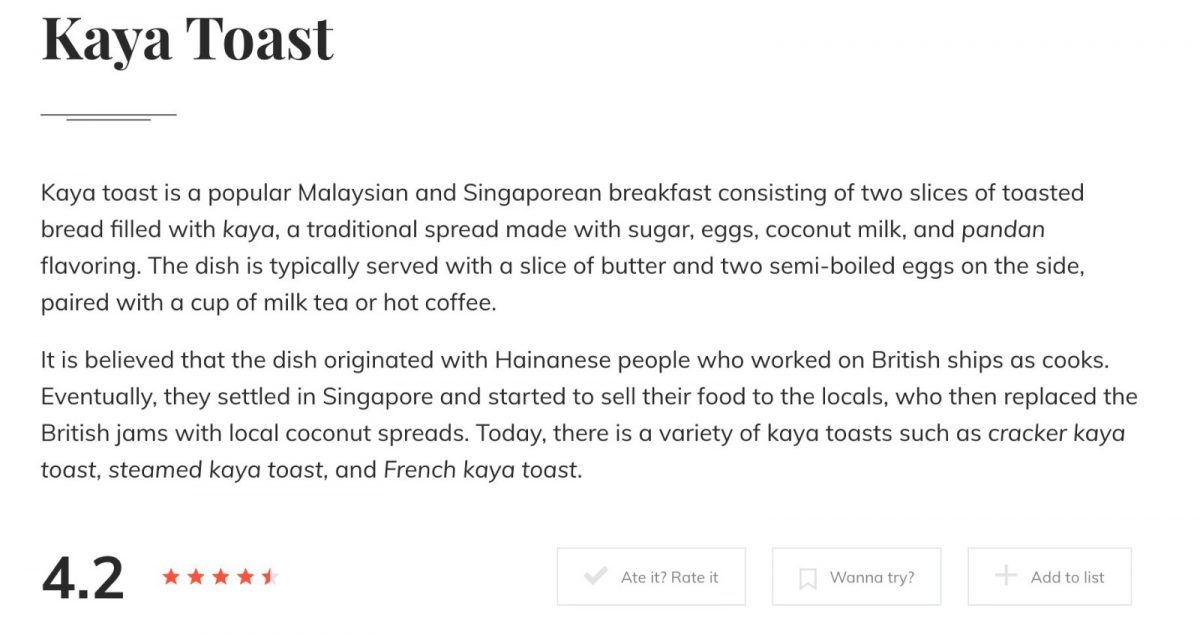The width and height of the screenshot is (1200, 635).
Task: Click the italic "cracker kaya" text
Action: (1056, 434)
